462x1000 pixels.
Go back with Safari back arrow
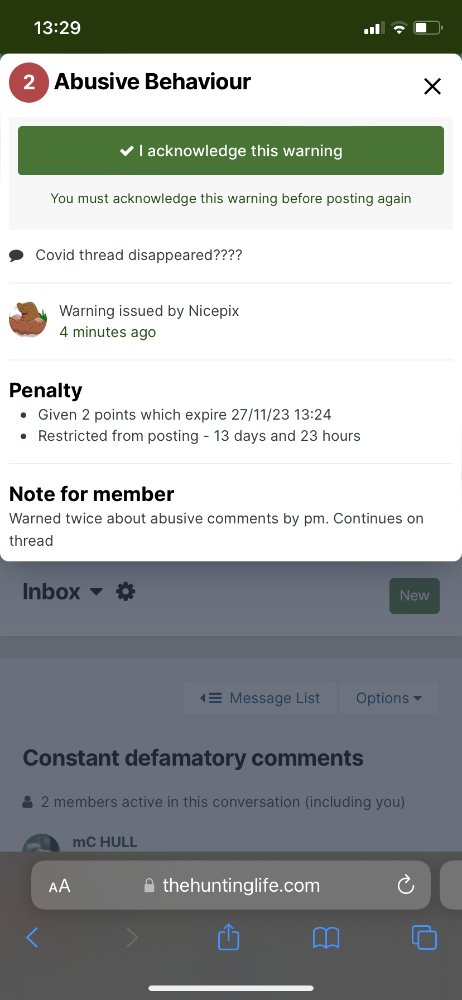pos(32,938)
